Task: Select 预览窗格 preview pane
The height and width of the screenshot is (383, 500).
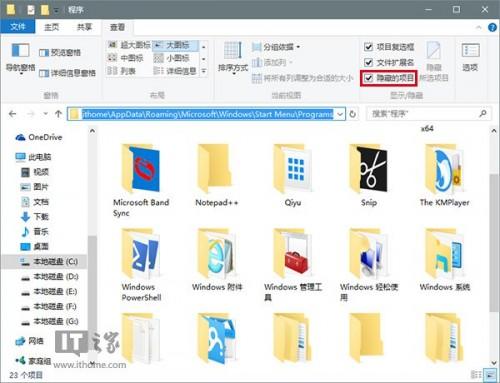Action: [x=60, y=52]
